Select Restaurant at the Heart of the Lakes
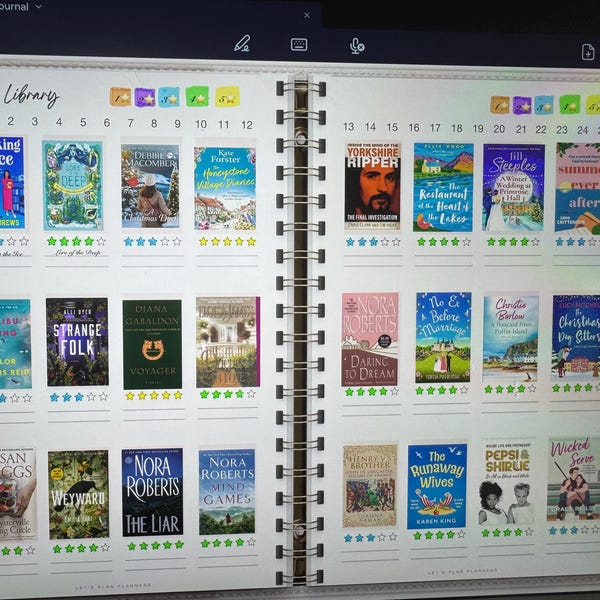The height and width of the screenshot is (600, 600). click(x=443, y=188)
